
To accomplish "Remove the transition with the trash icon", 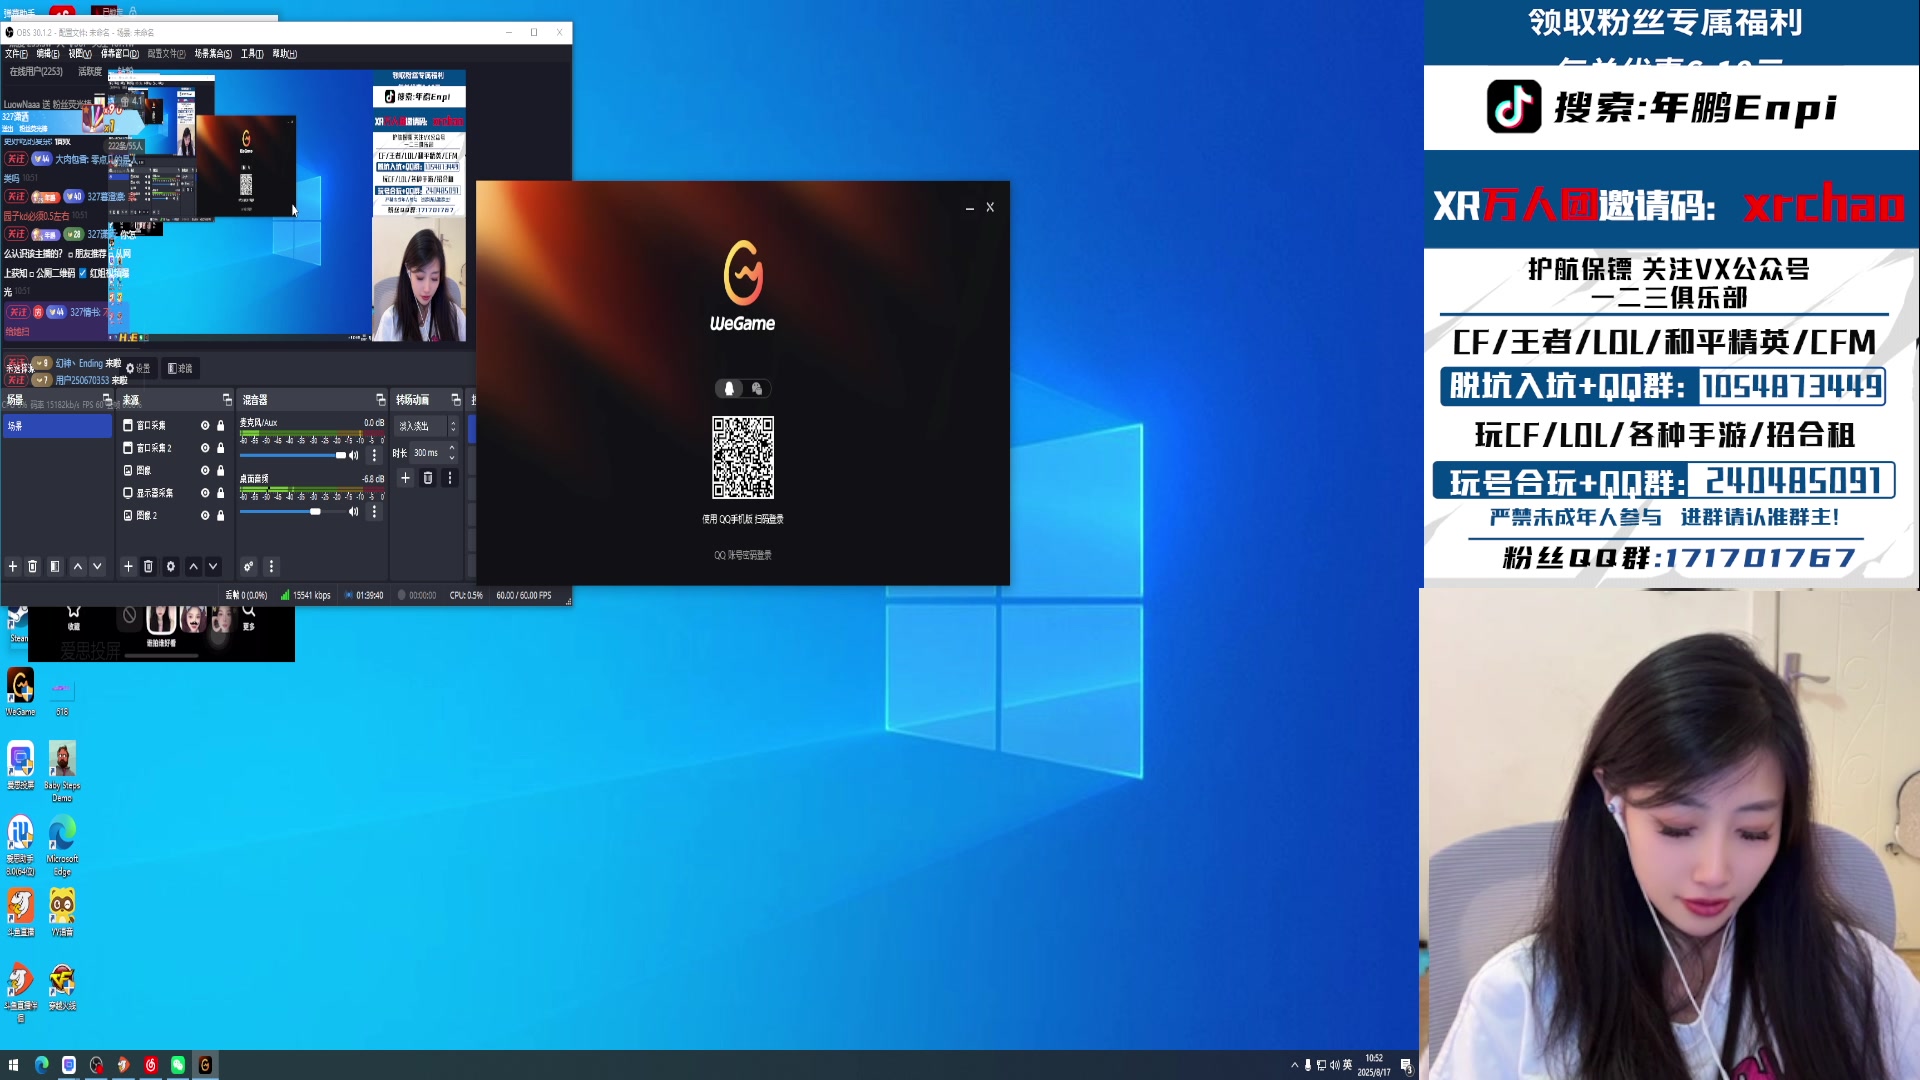I will pos(428,478).
